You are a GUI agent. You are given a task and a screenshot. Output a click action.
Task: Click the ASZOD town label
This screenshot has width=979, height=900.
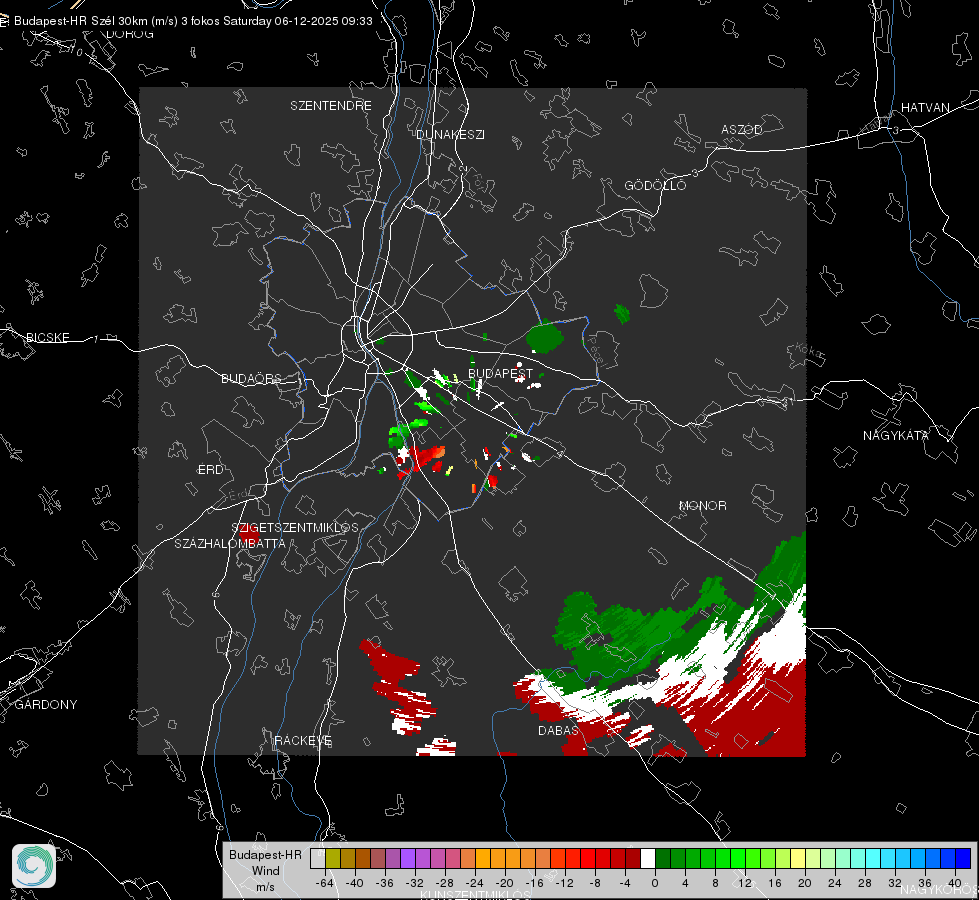click(x=742, y=129)
